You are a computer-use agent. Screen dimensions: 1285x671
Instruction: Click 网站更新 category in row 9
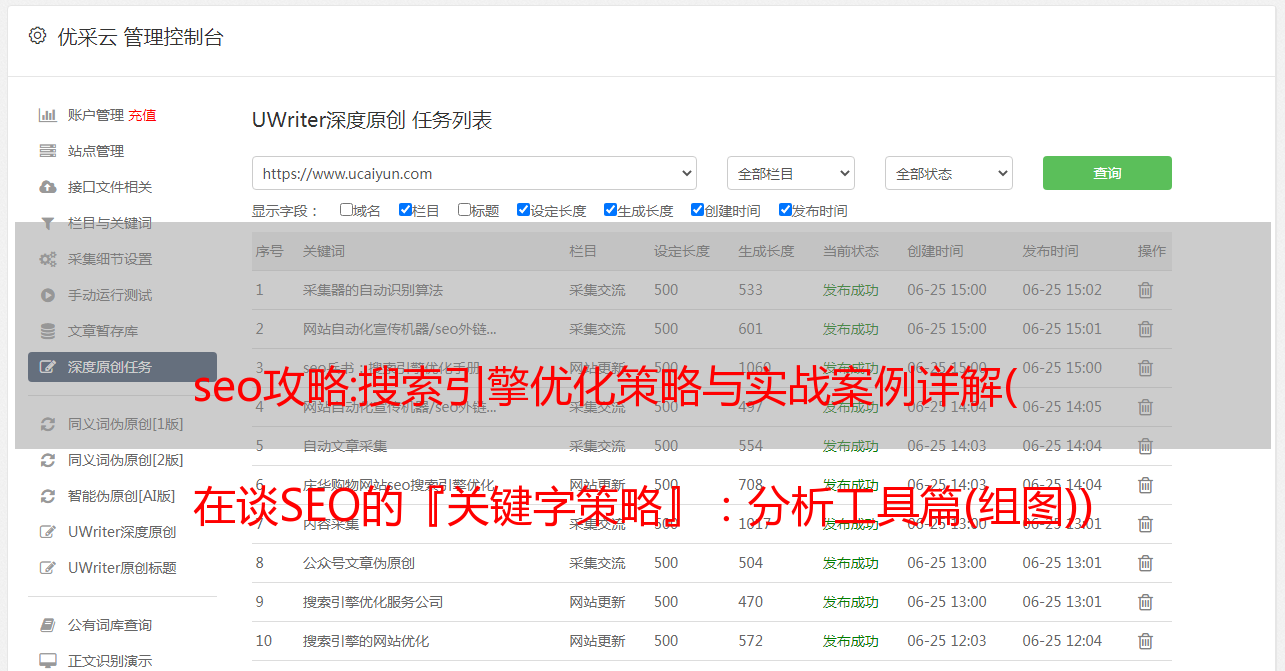(597, 602)
